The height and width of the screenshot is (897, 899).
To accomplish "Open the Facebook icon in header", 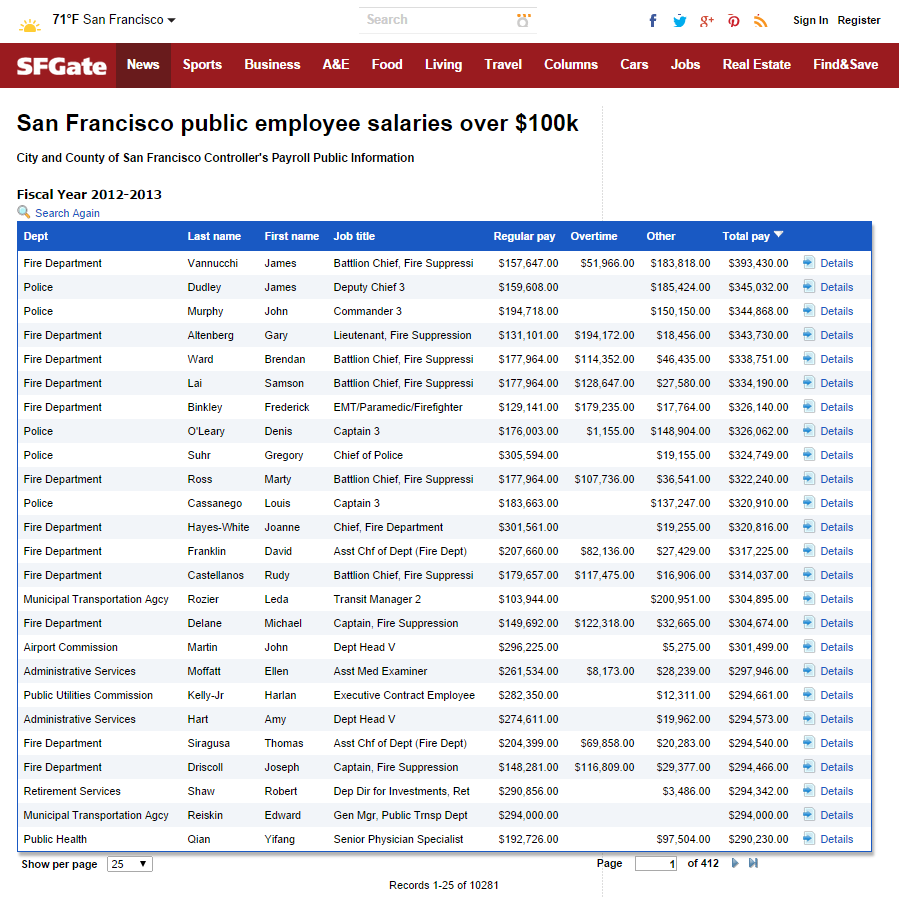I will pyautogui.click(x=653, y=21).
